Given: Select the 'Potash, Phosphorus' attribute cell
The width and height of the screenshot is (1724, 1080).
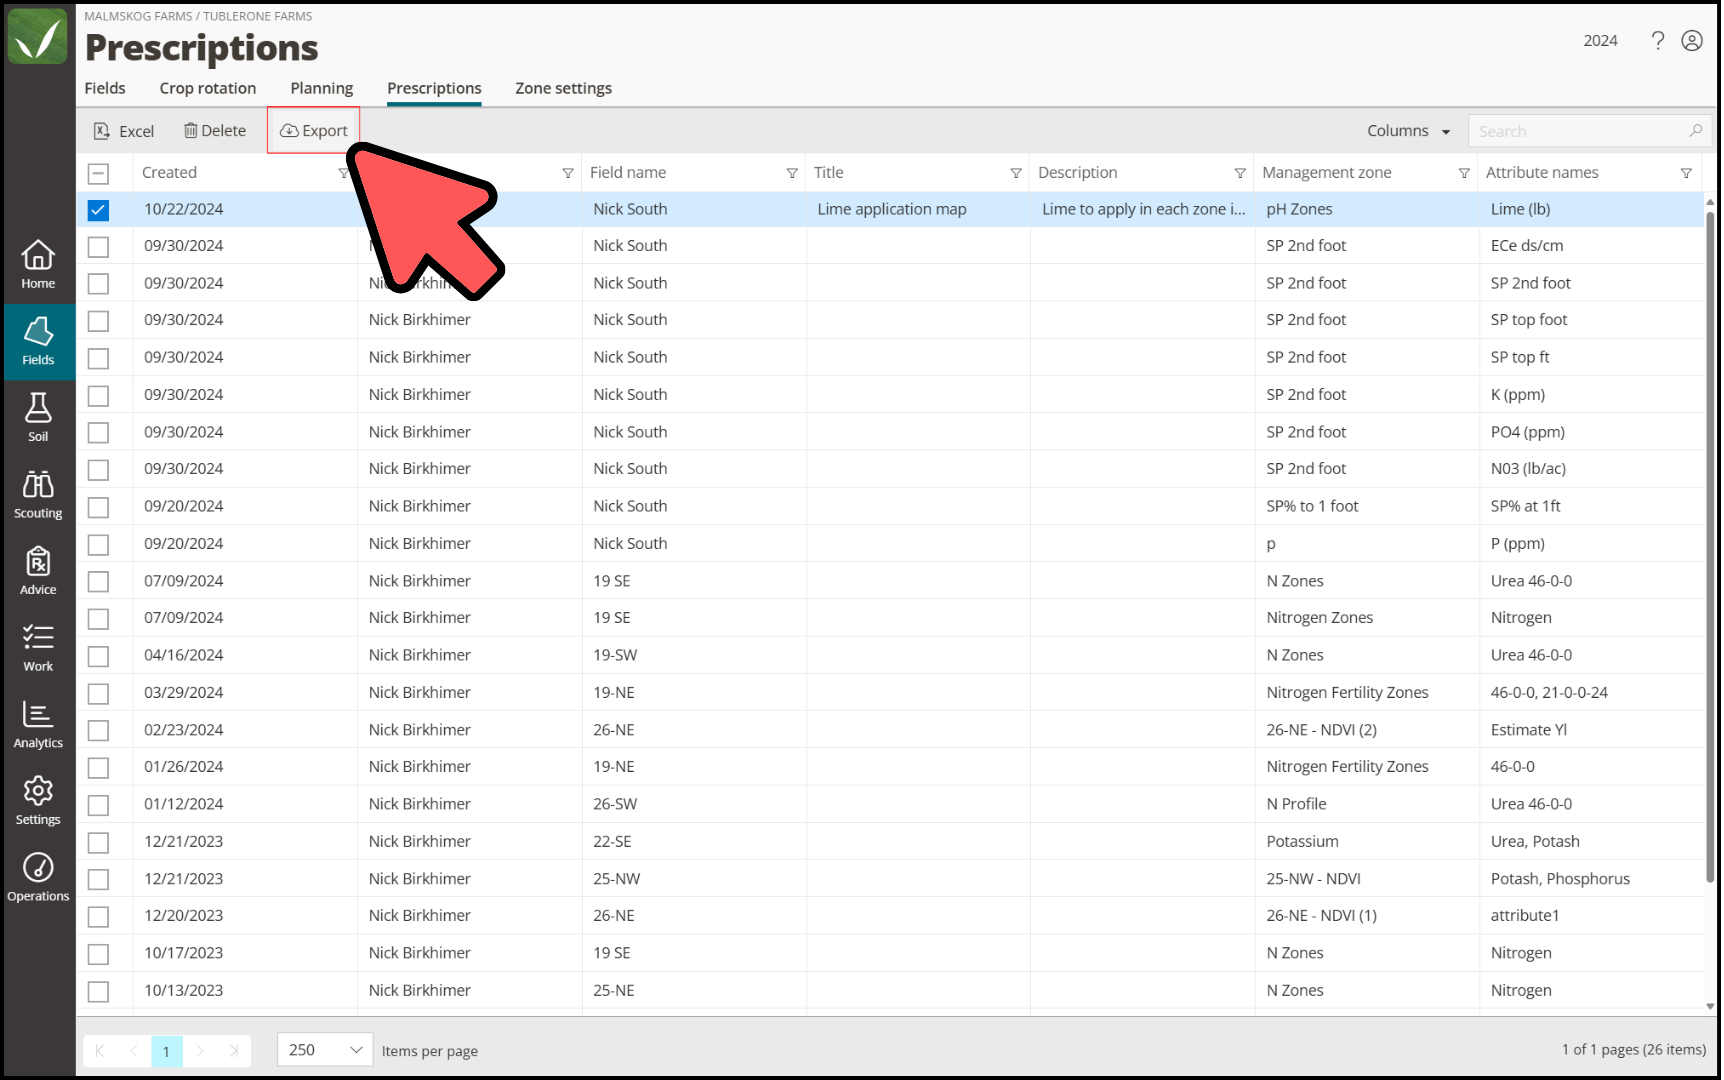Looking at the screenshot, I should pyautogui.click(x=1560, y=879).
